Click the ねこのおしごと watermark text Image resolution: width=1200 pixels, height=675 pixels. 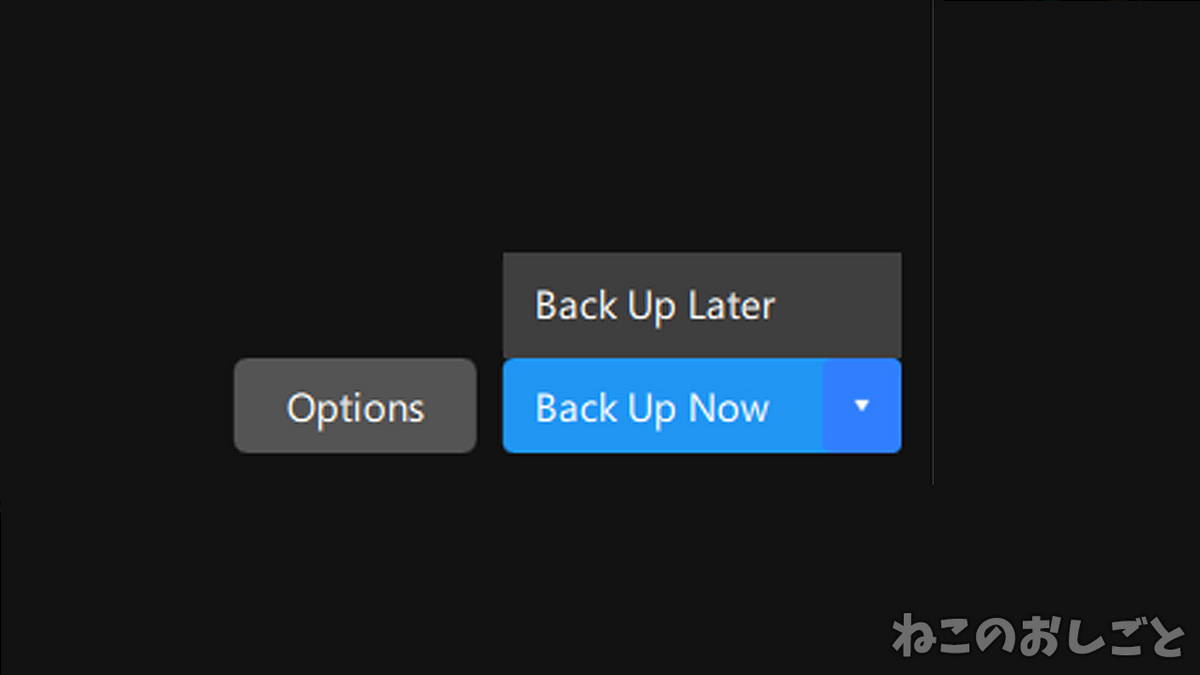coord(1037,637)
